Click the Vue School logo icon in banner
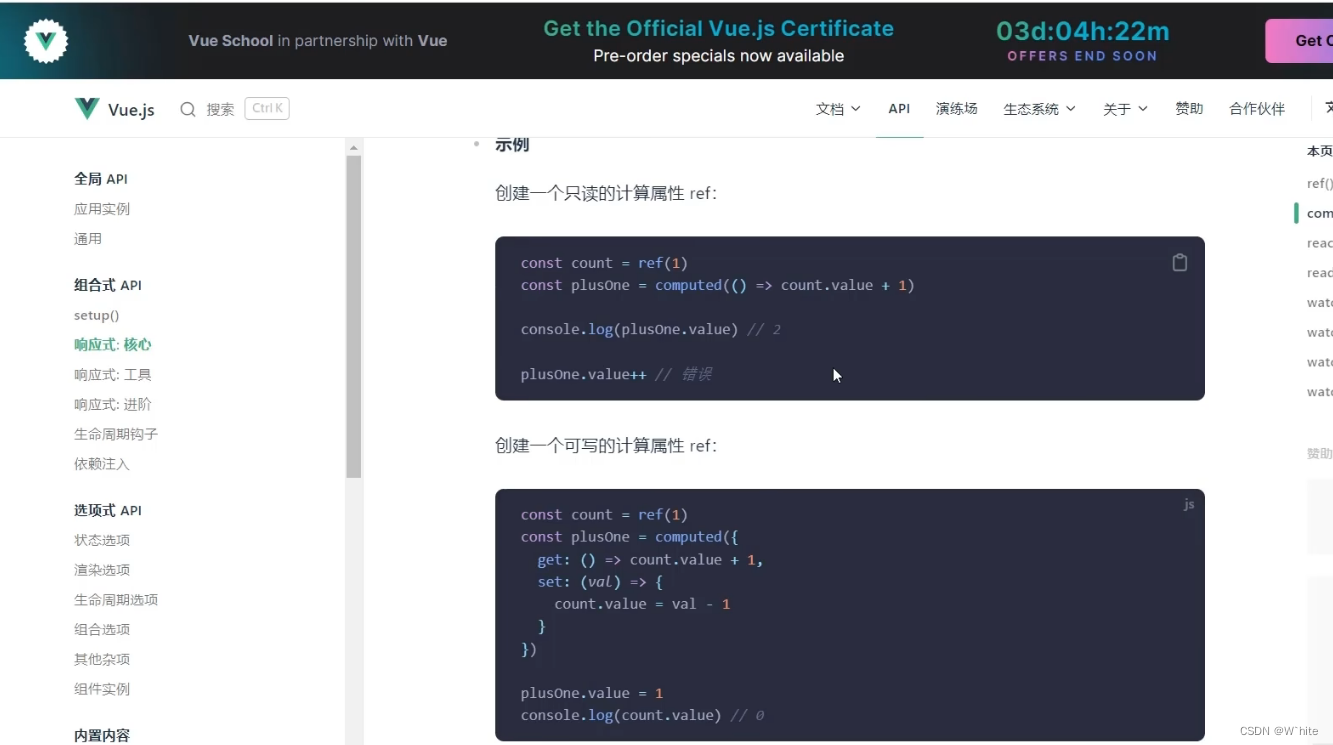The width and height of the screenshot is (1333, 745). click(46, 41)
